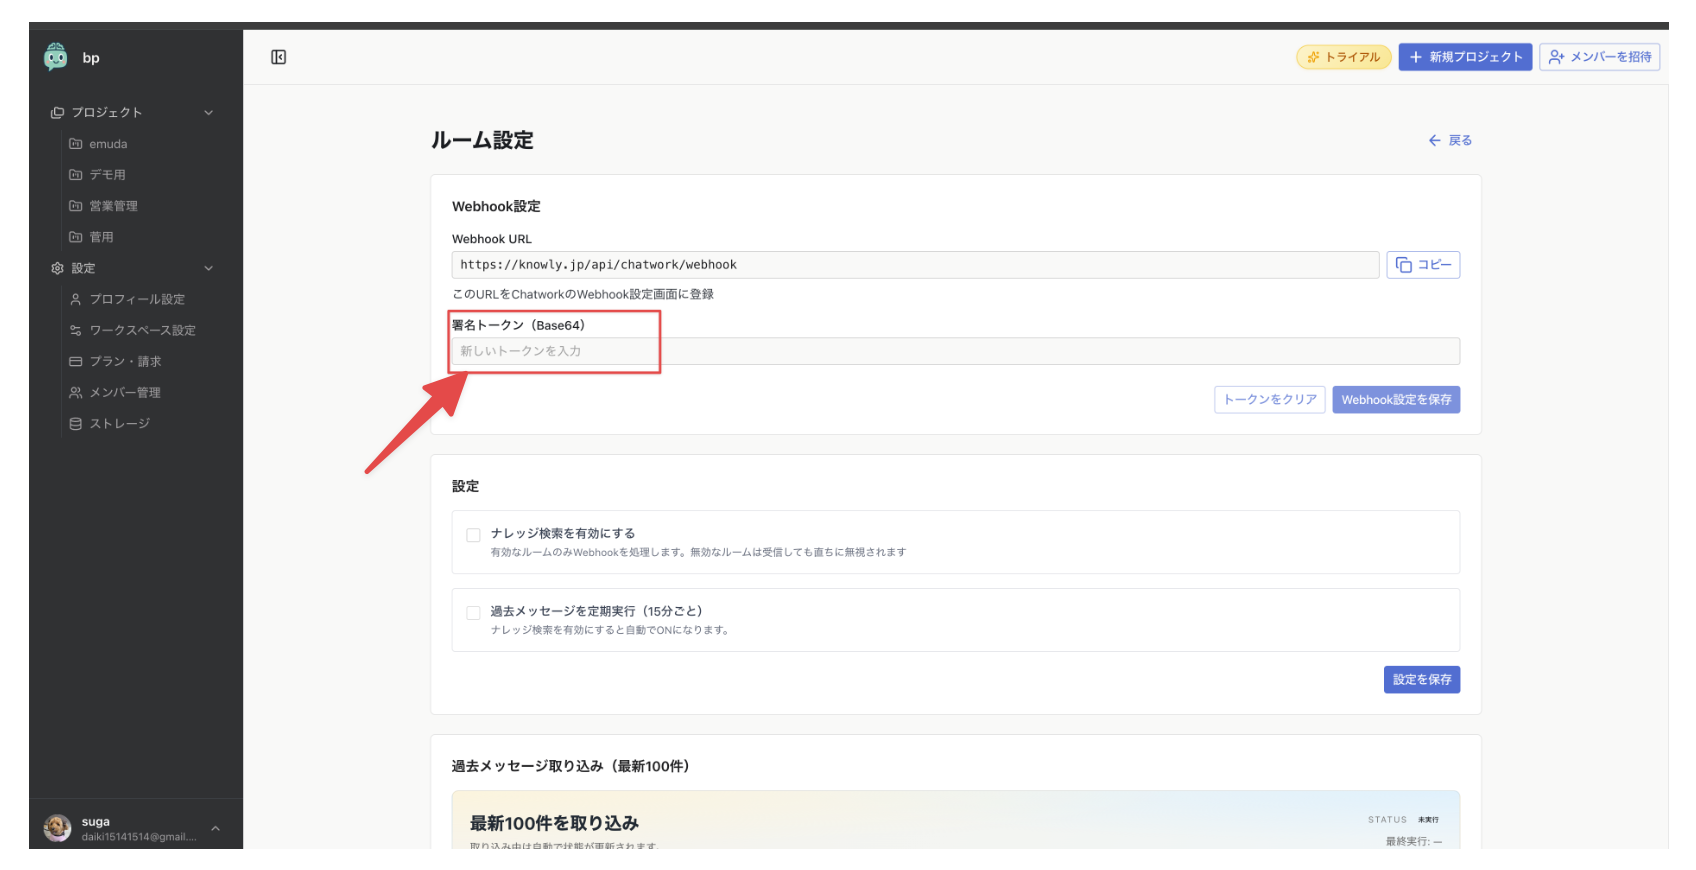Enable ナレッジ検索を有効にする checkbox
This screenshot has width=1696, height=870.
[x=474, y=535]
